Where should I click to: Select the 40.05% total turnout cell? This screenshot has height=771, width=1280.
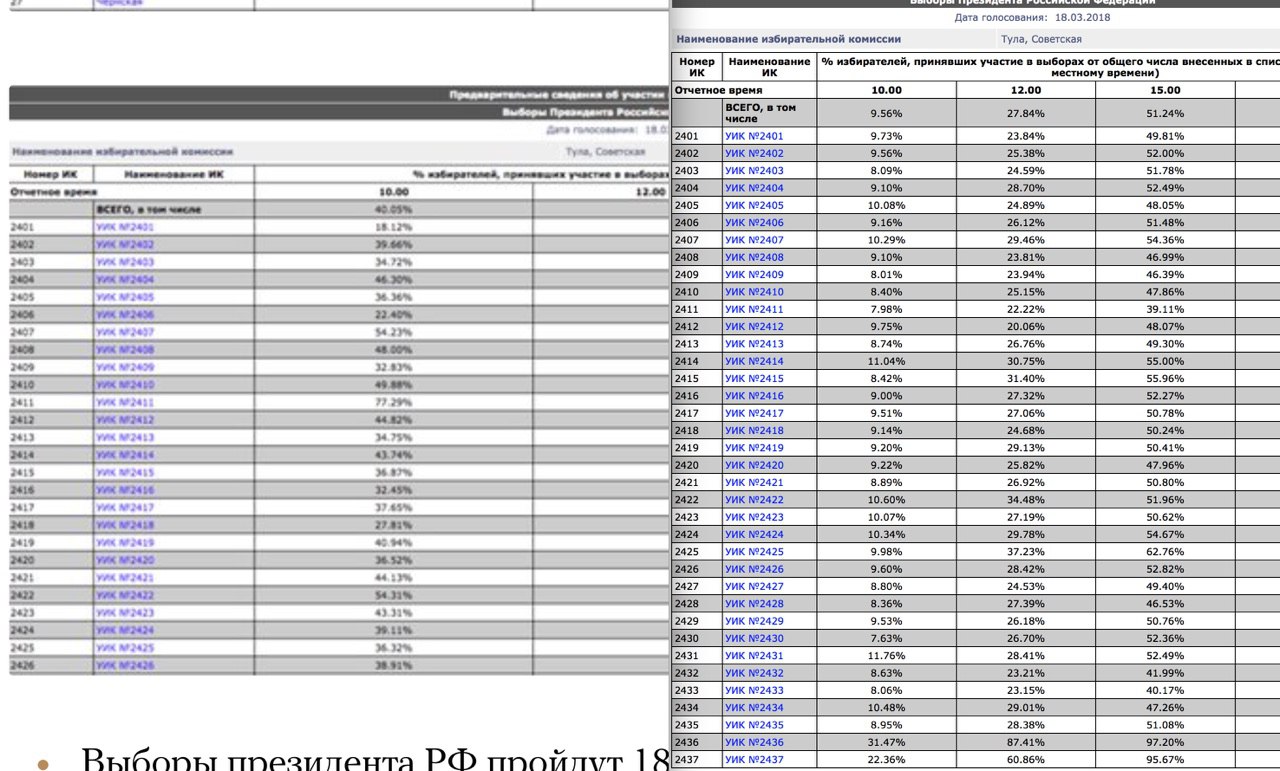393,209
